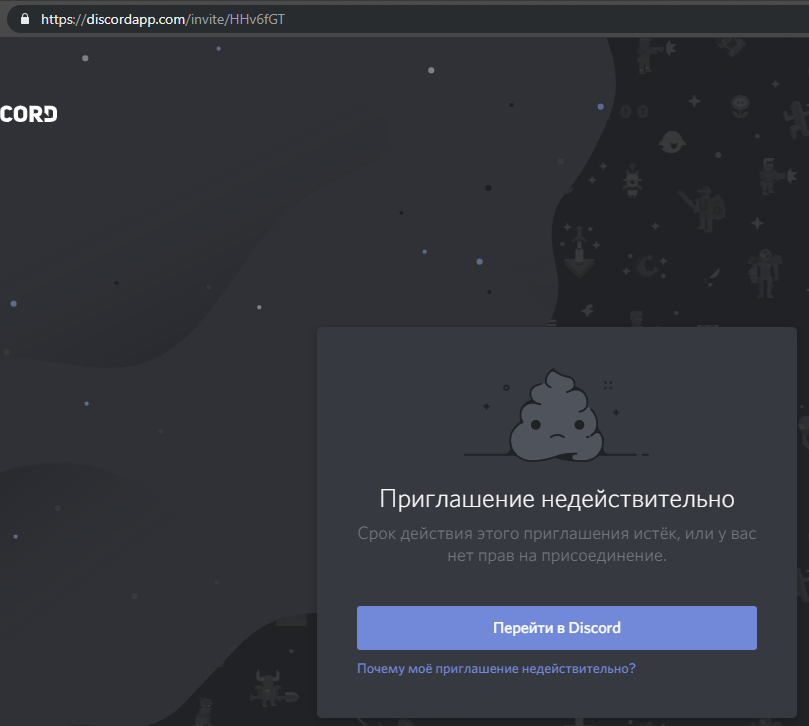809x726 pixels.
Task: Click the invite expired description text
Action: click(x=556, y=544)
